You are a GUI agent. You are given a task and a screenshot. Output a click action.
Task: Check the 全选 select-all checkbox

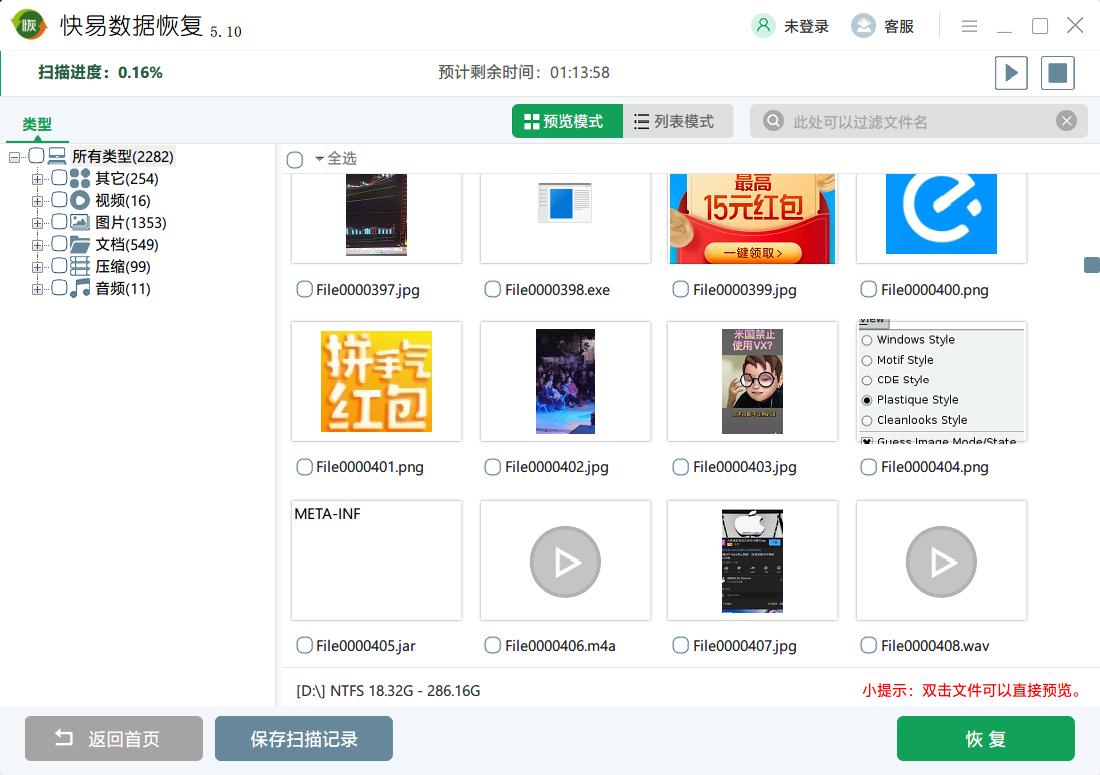(x=295, y=160)
